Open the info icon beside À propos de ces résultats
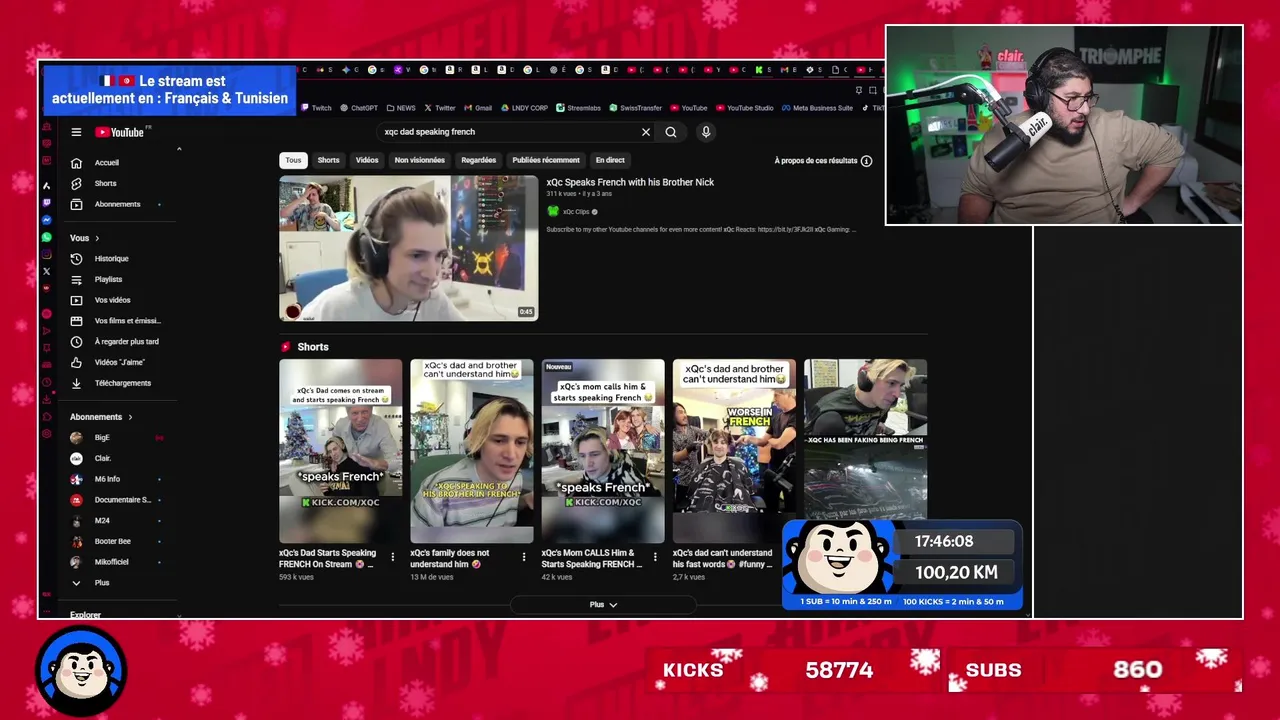 (867, 161)
